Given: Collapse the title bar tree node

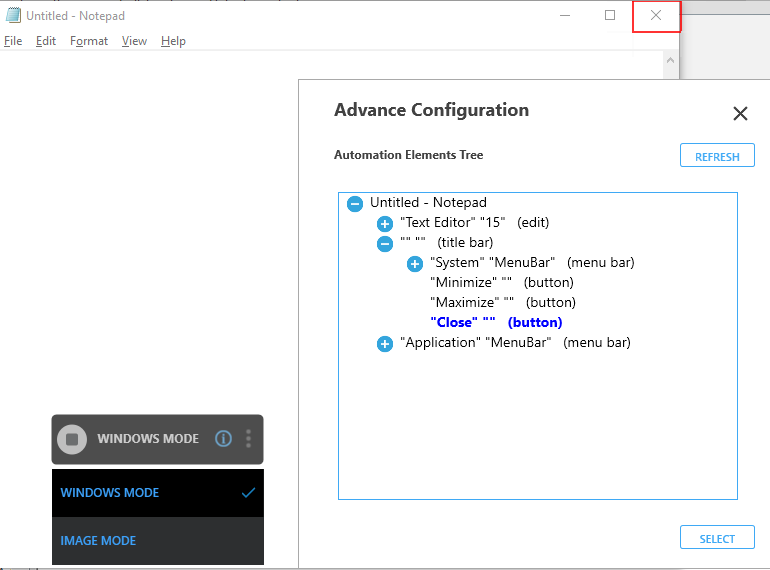Looking at the screenshot, I should (384, 244).
